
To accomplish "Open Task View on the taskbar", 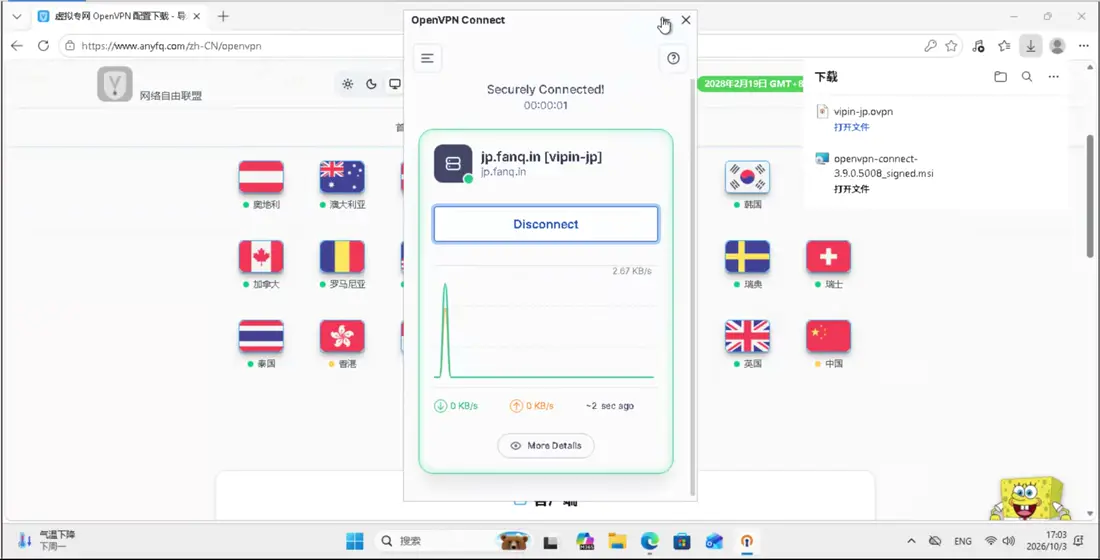I will [551, 541].
